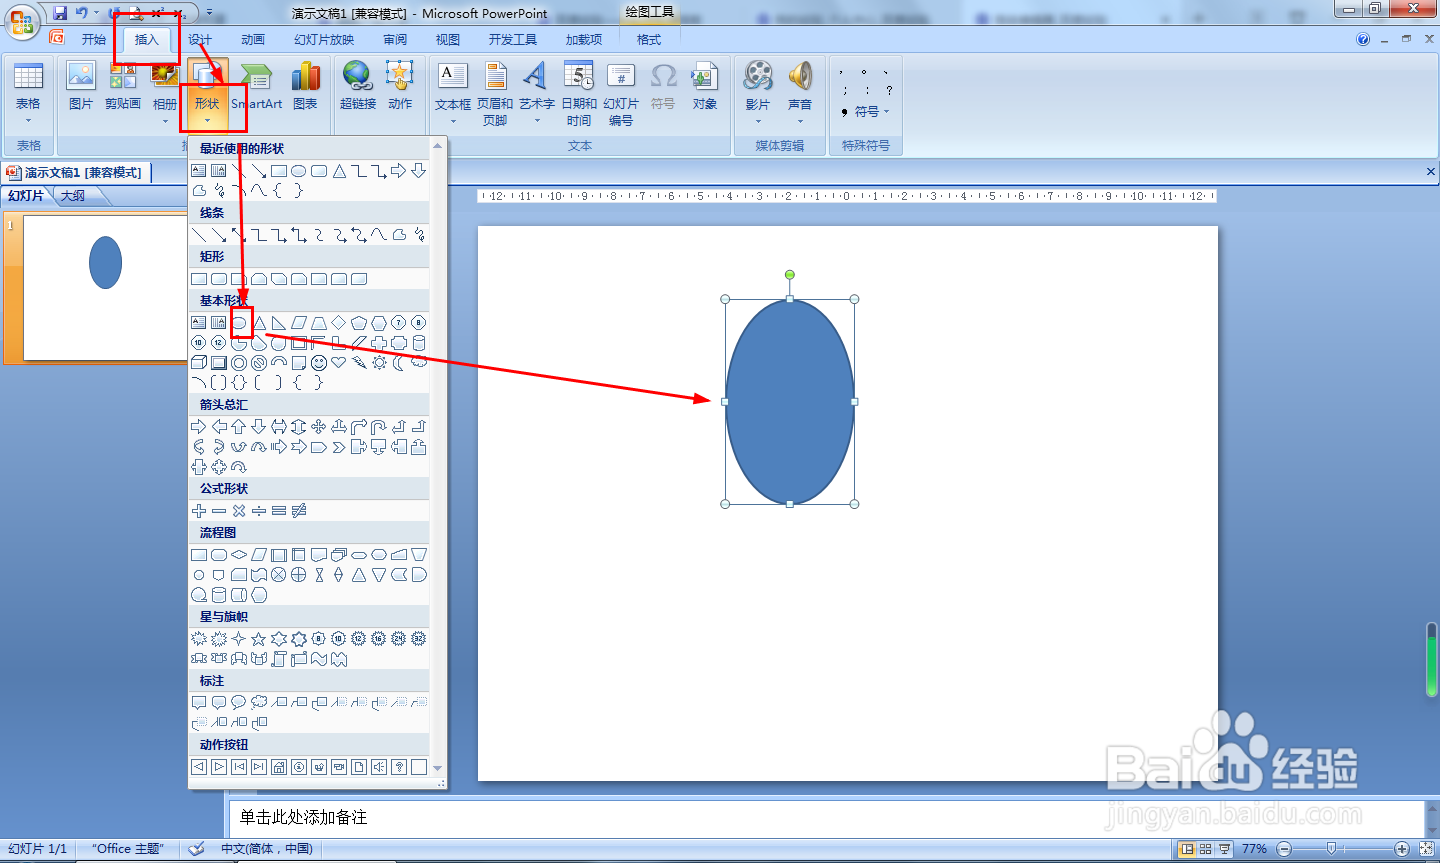Click the 动作 action icon
The height and width of the screenshot is (863, 1440).
tap(400, 87)
